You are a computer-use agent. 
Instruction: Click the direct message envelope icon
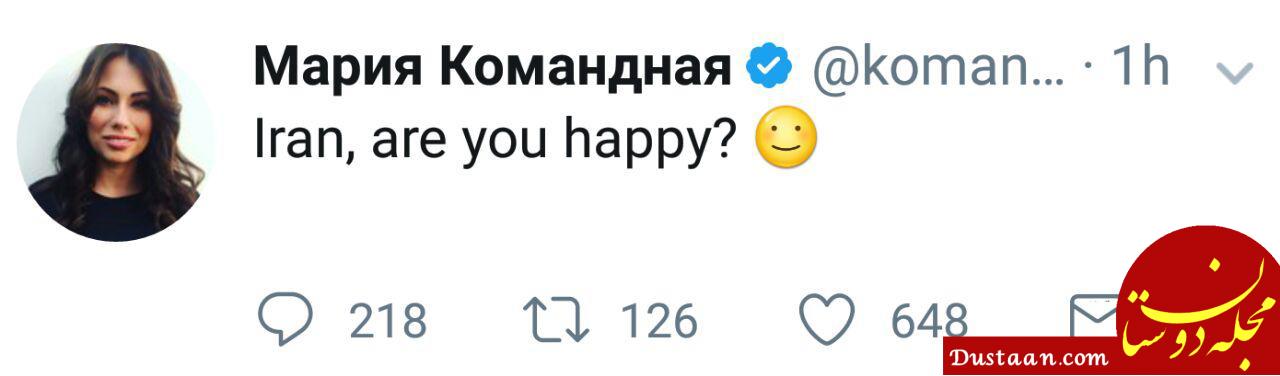tap(1097, 317)
